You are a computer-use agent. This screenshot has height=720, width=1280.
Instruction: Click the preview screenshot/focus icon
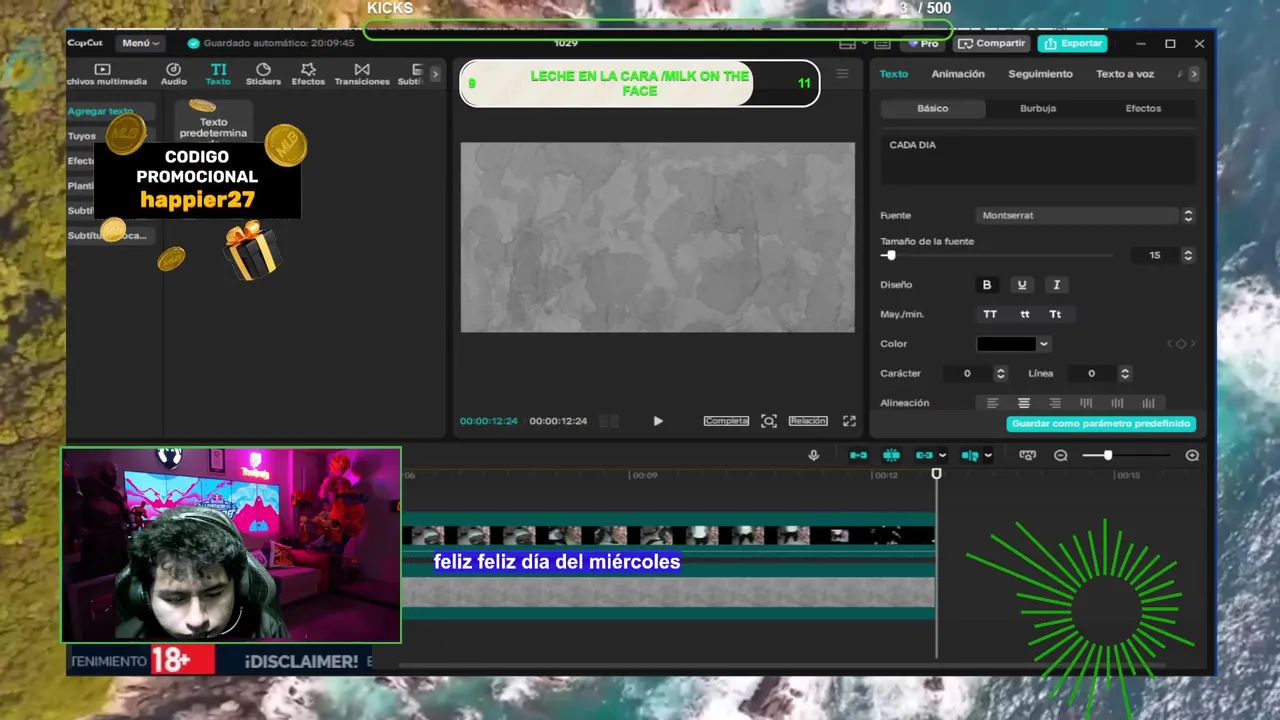(x=769, y=421)
